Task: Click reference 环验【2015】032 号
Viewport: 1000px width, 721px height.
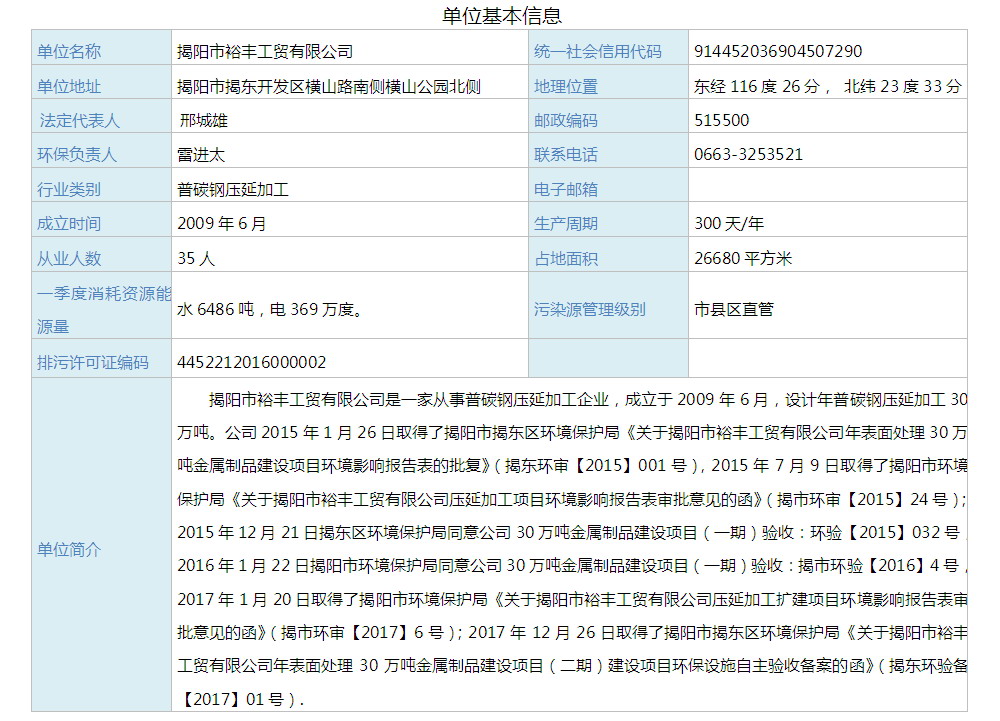Action: [x=885, y=532]
